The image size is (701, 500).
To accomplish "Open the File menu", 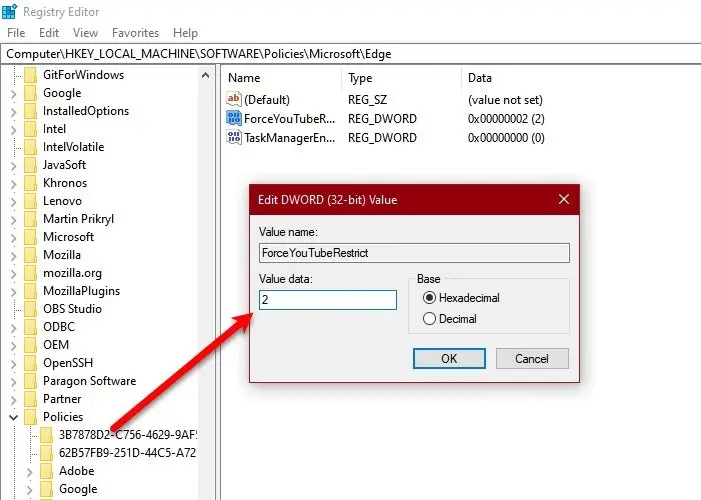I will pos(16,33).
